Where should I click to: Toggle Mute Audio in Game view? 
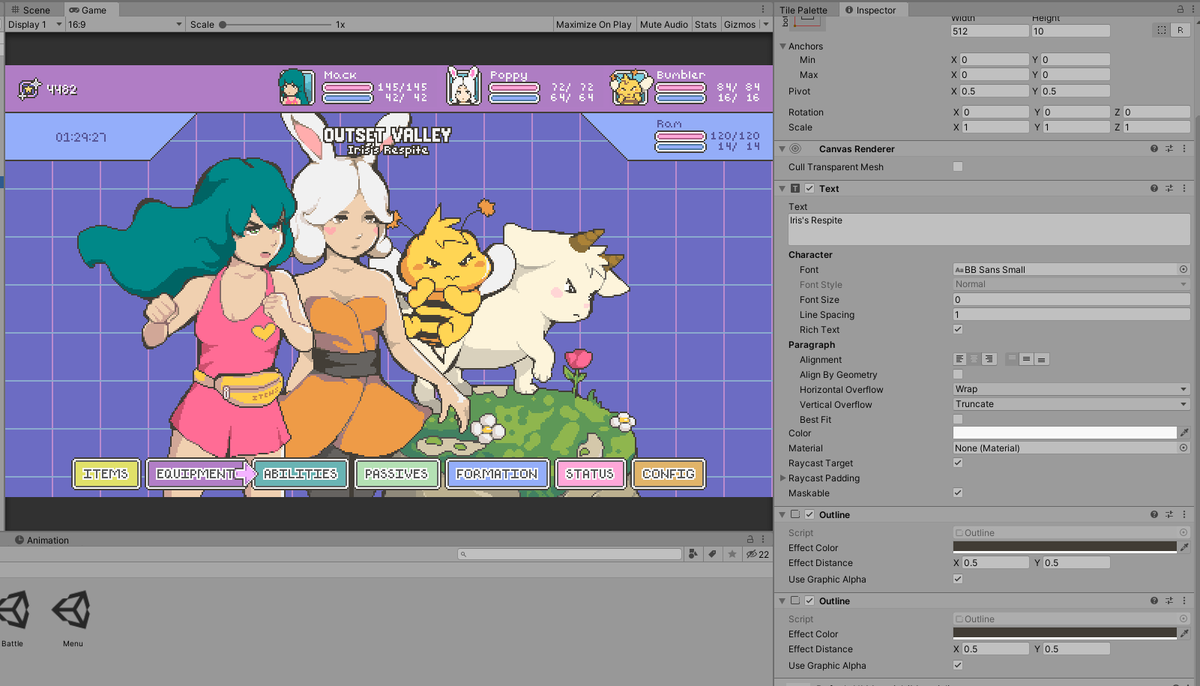pos(664,24)
